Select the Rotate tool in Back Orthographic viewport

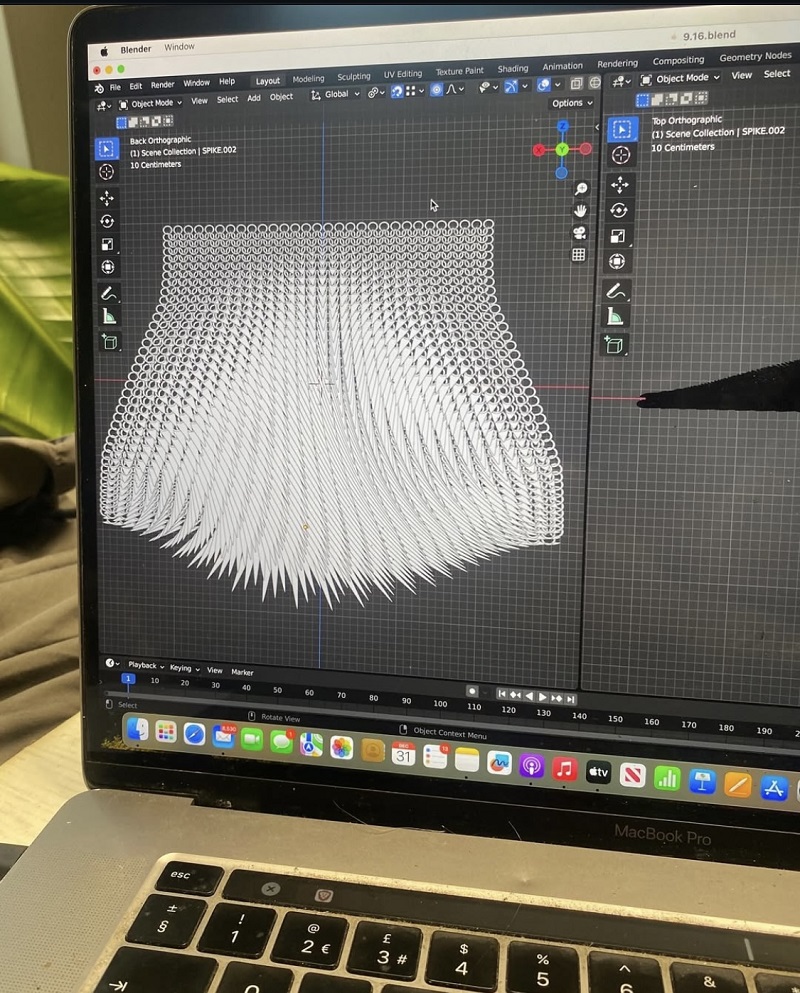coord(107,221)
